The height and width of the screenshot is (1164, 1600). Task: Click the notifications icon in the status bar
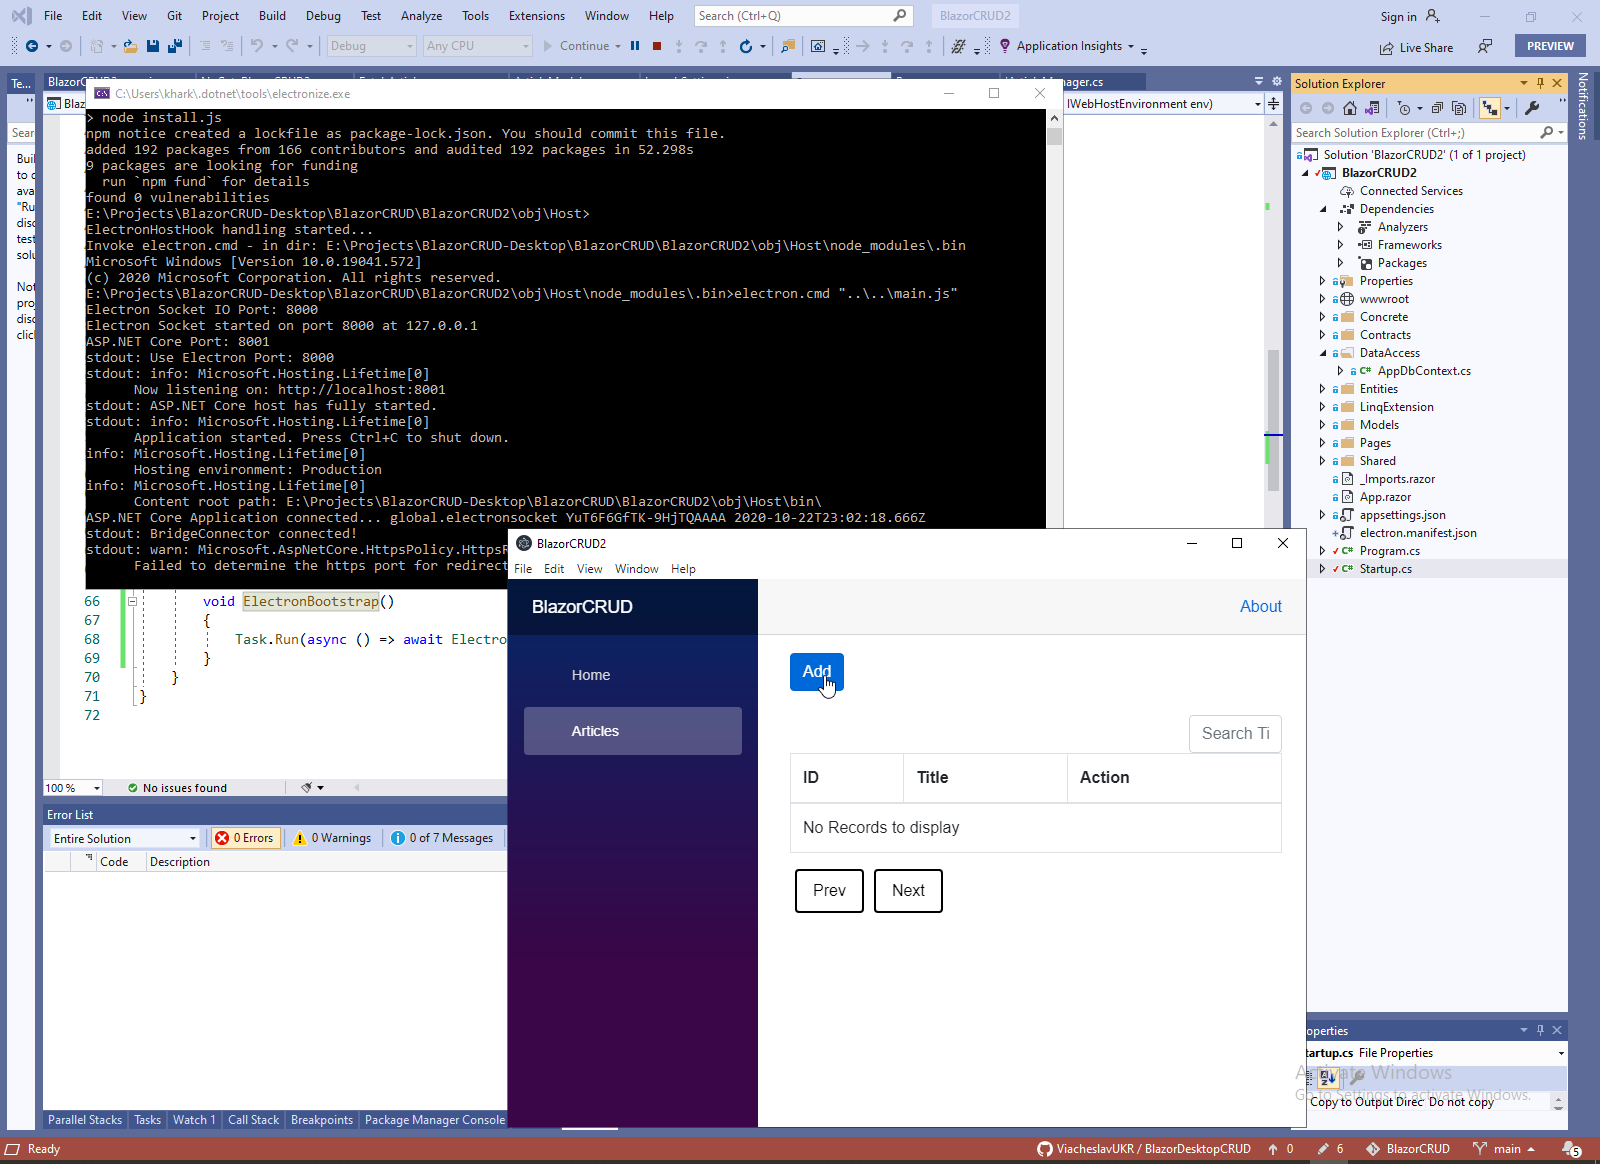1571,1149
